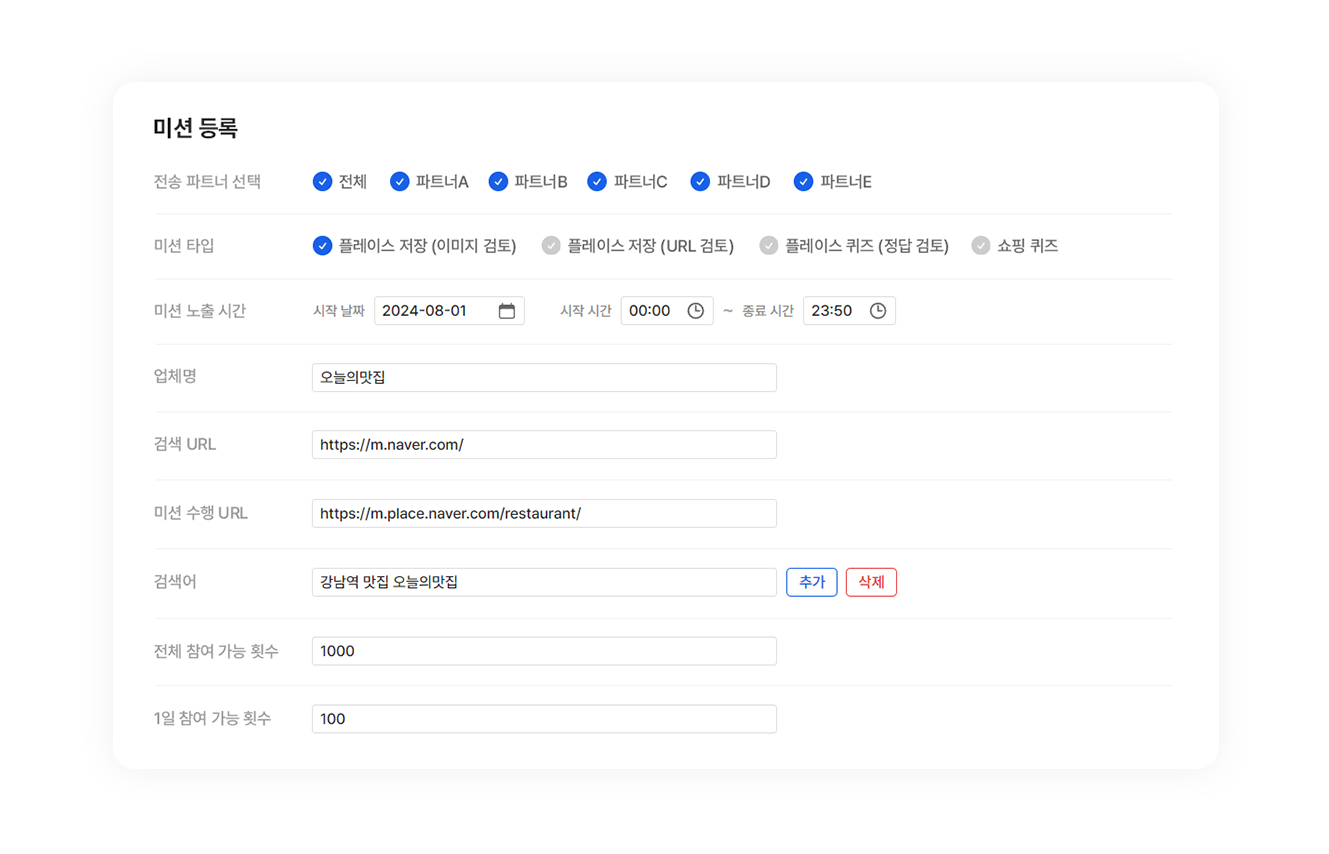The image size is (1329, 854).
Task: Select 플레이스 저장 (URL 검토) mission type
Action: point(551,245)
